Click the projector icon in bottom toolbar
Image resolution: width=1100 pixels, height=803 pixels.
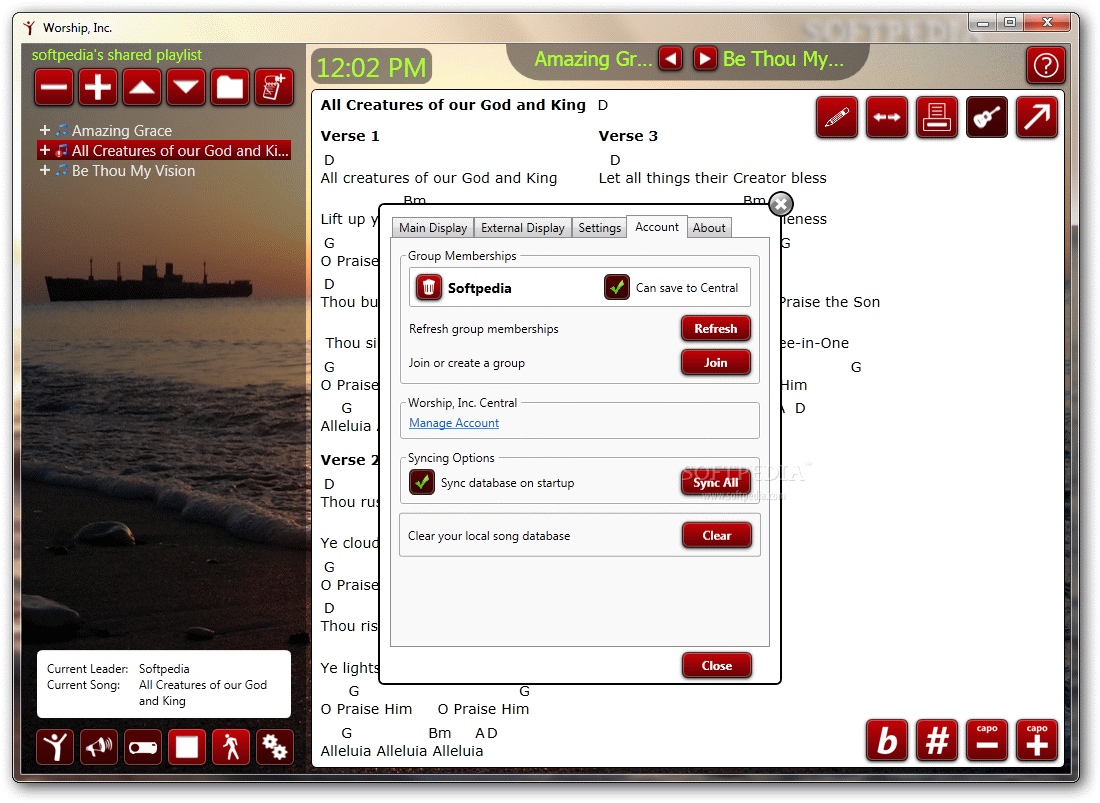coord(143,747)
